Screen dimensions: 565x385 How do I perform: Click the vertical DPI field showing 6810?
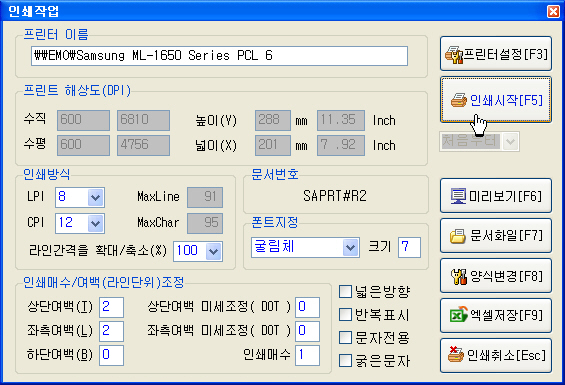(x=143, y=120)
